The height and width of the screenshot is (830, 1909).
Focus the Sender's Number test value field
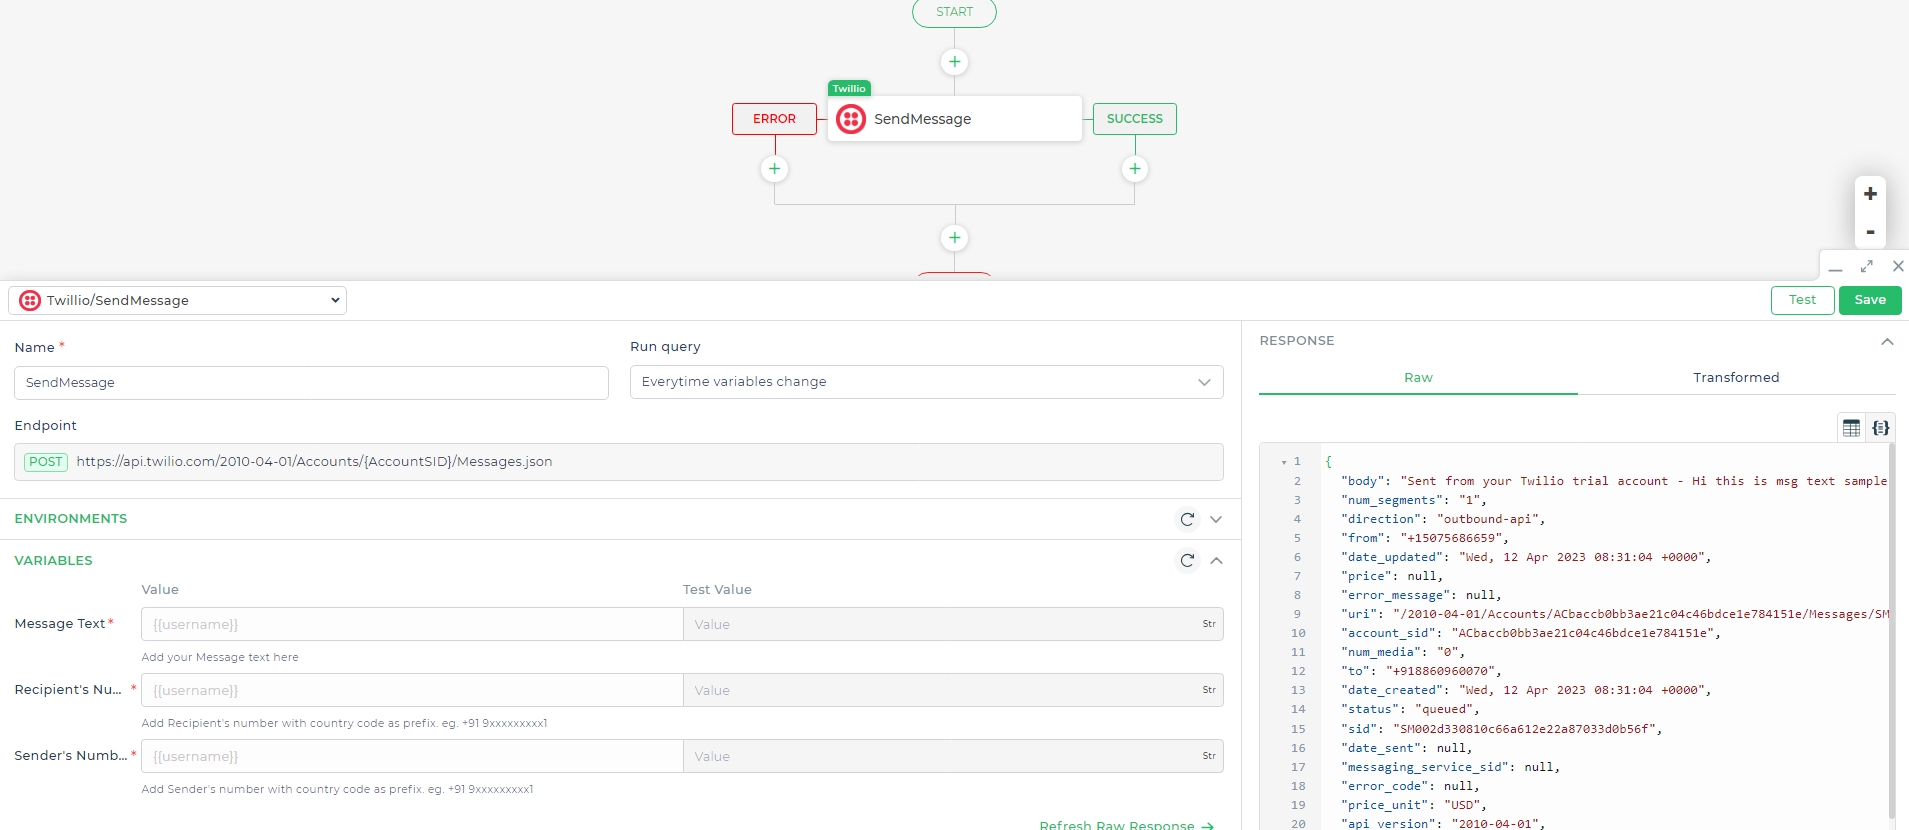pos(953,756)
